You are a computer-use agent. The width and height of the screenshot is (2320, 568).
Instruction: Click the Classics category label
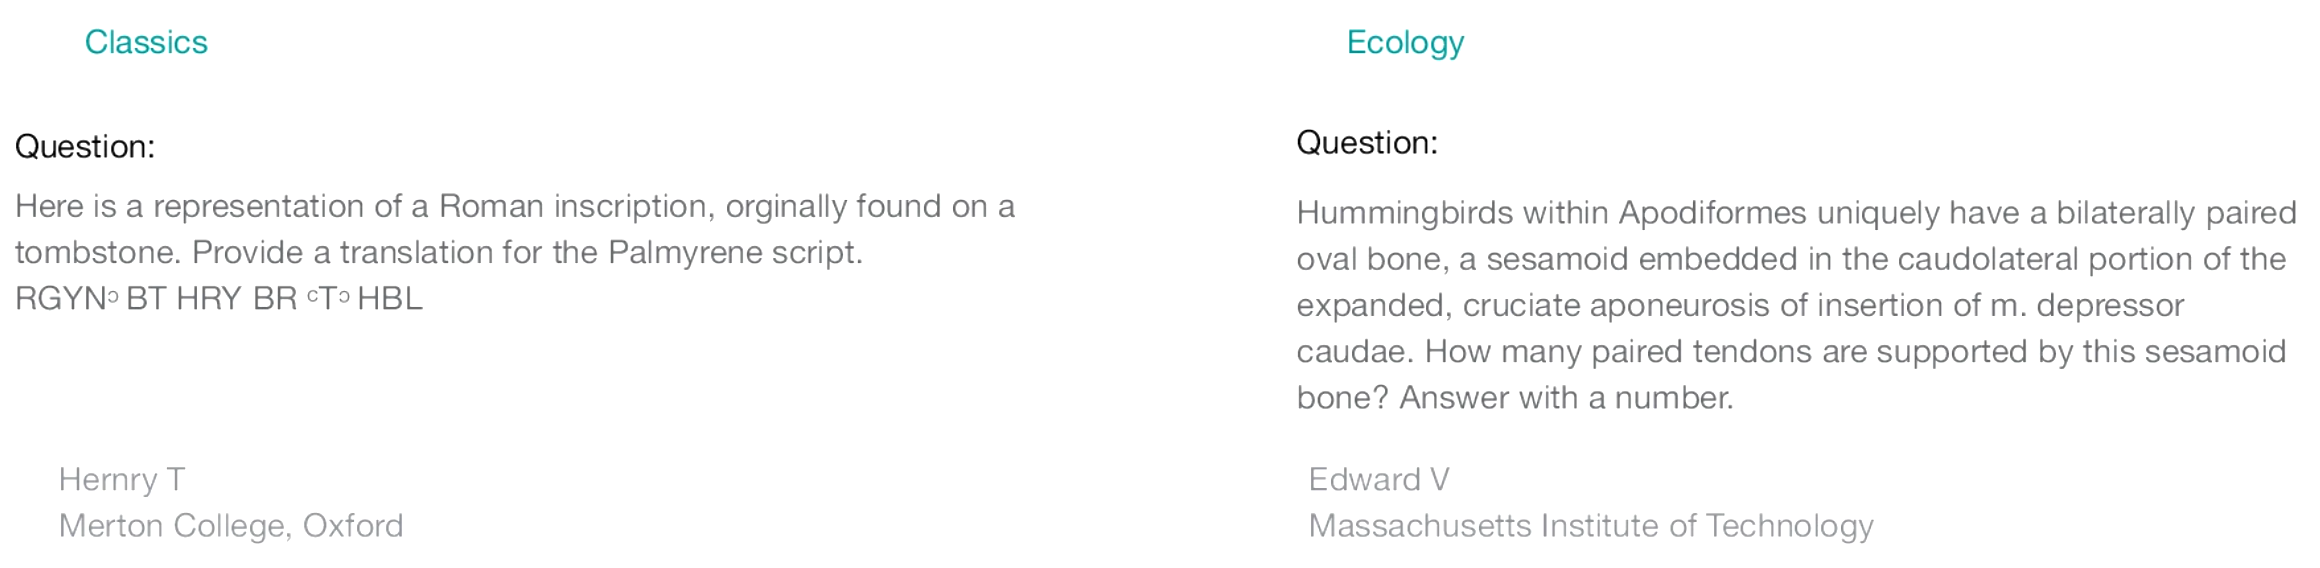tap(146, 42)
